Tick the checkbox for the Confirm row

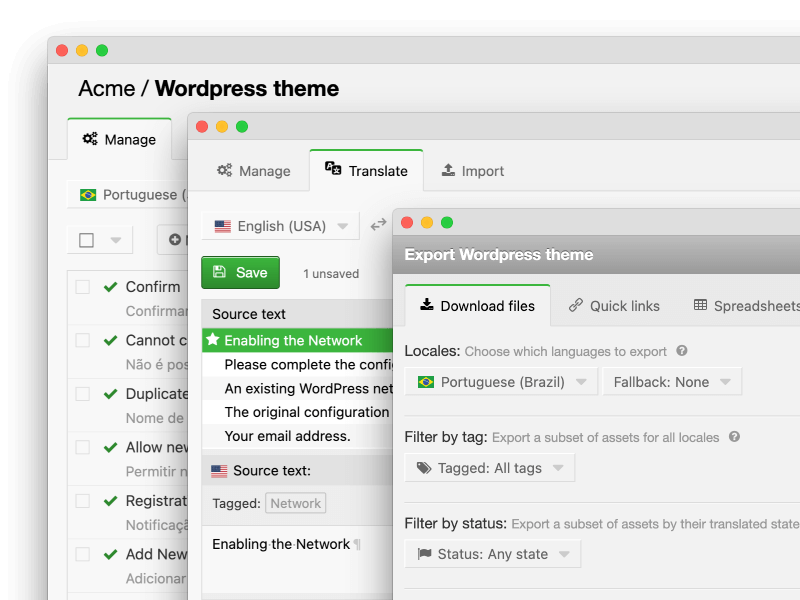83,287
